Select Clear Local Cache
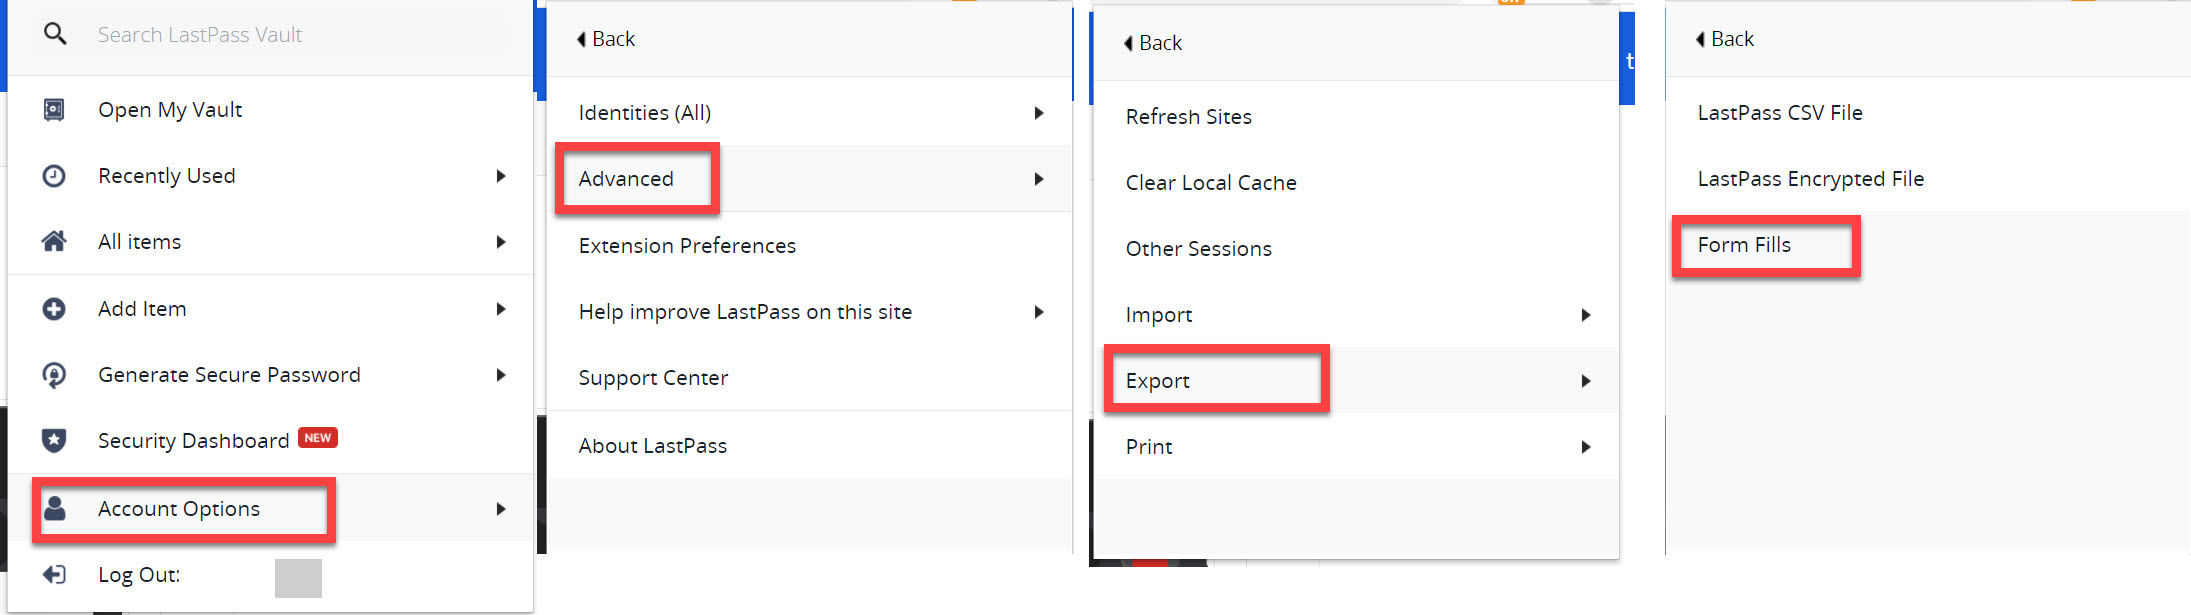Viewport: 2191px width, 615px height. [x=1356, y=183]
